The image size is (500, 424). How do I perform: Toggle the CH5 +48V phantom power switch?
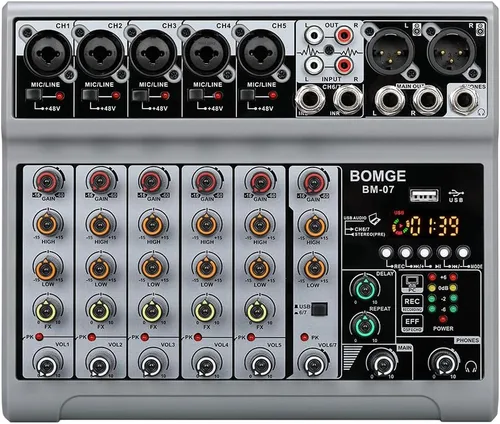tap(248, 96)
